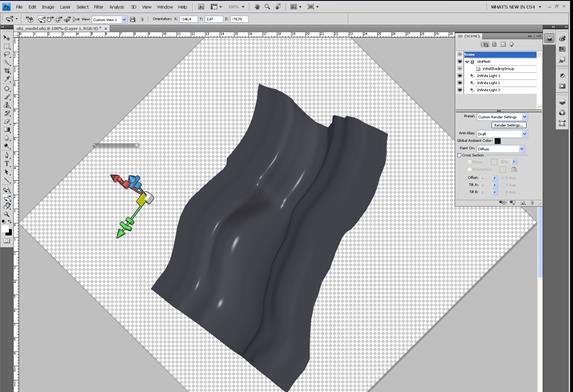Open the File menu

pos(19,7)
